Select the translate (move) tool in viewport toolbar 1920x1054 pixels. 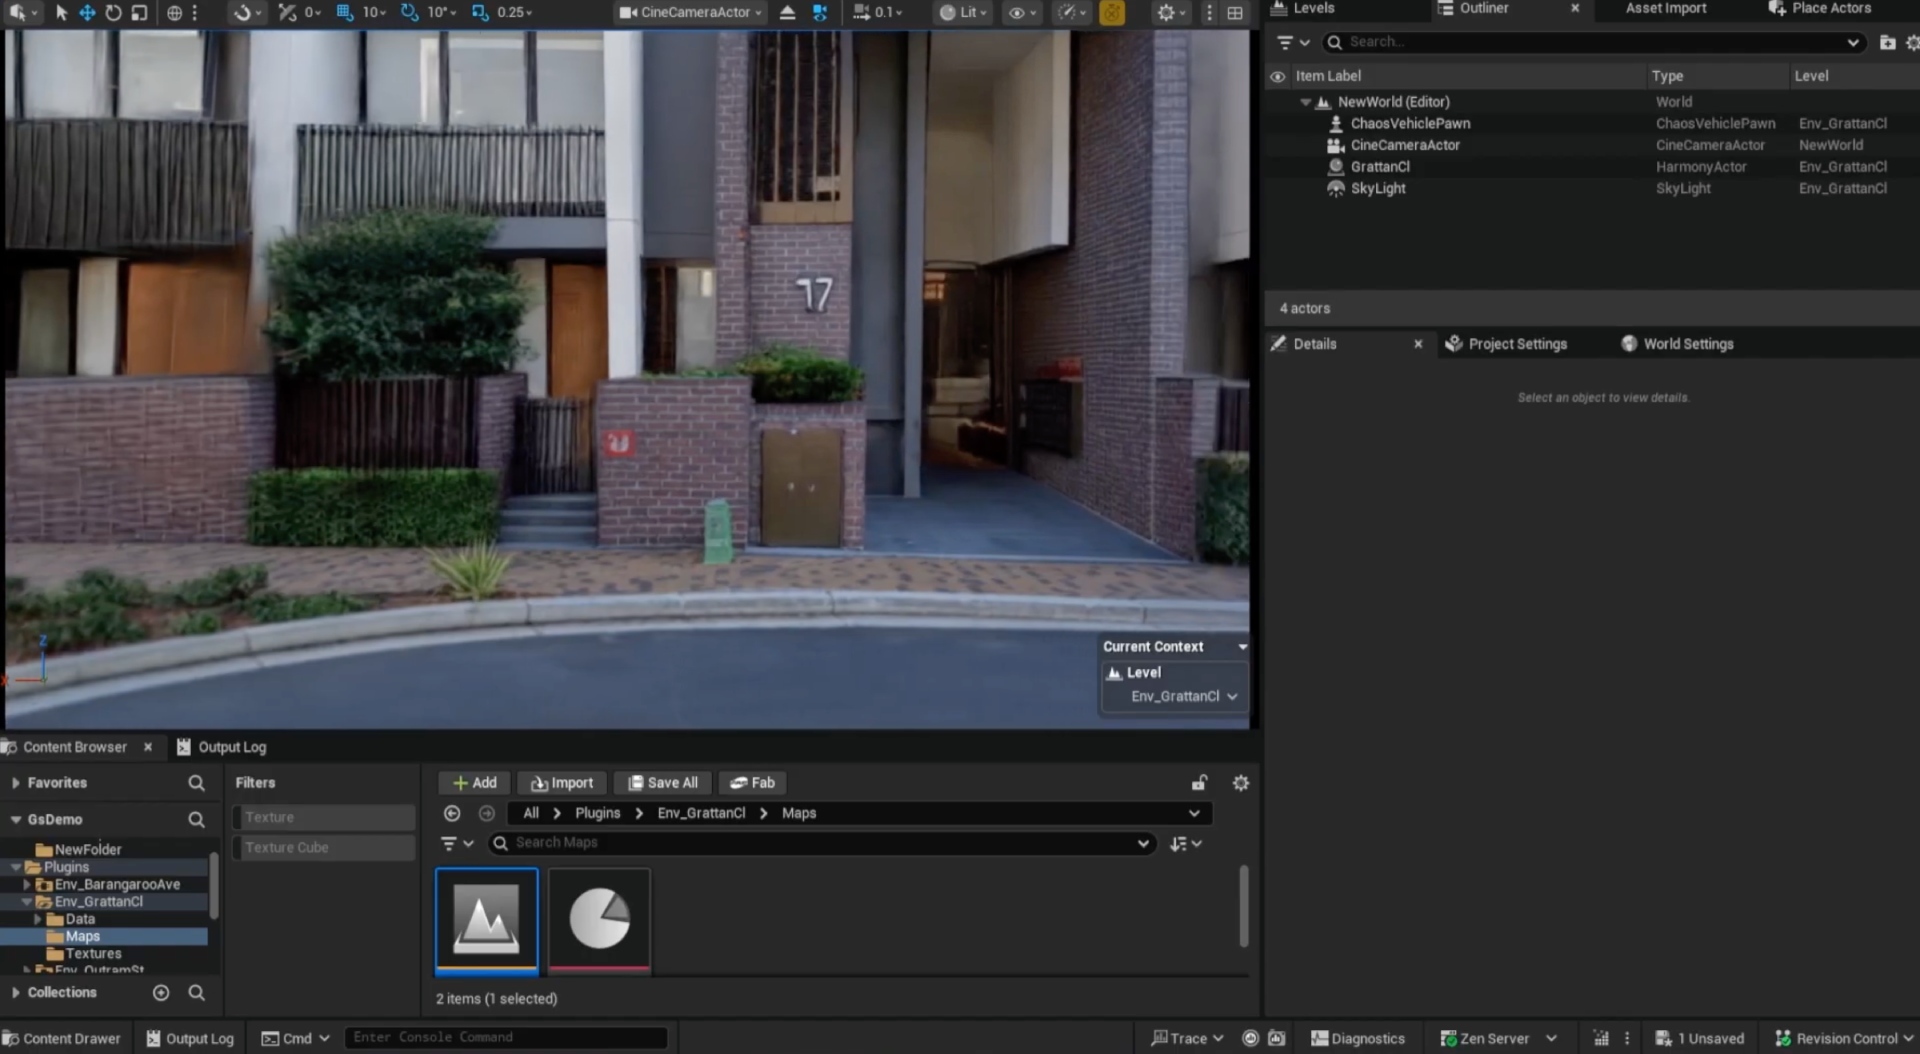tap(87, 12)
